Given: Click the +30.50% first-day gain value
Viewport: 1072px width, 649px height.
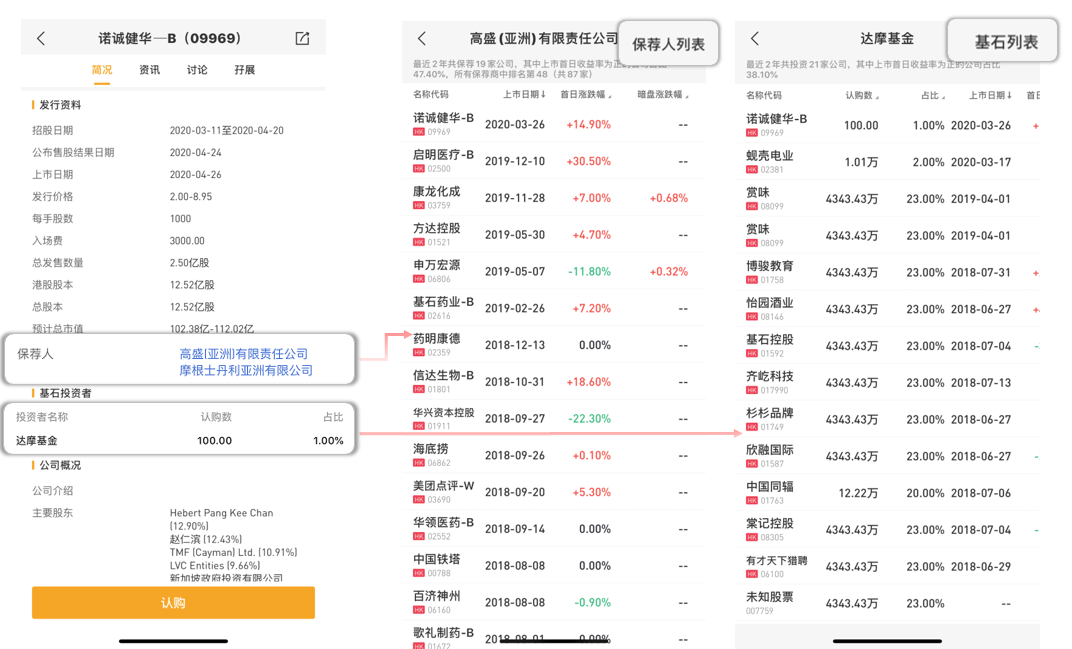Looking at the screenshot, I should [589, 161].
